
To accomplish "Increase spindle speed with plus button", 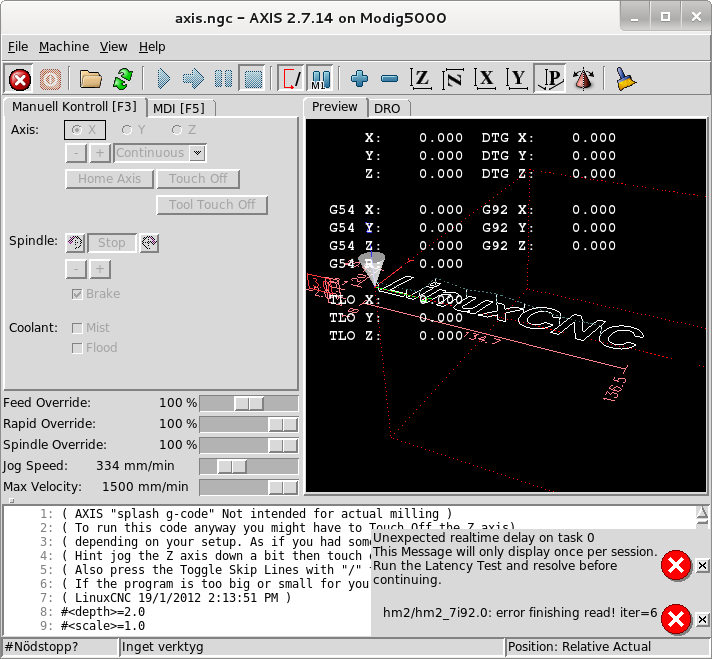I will click(x=100, y=269).
